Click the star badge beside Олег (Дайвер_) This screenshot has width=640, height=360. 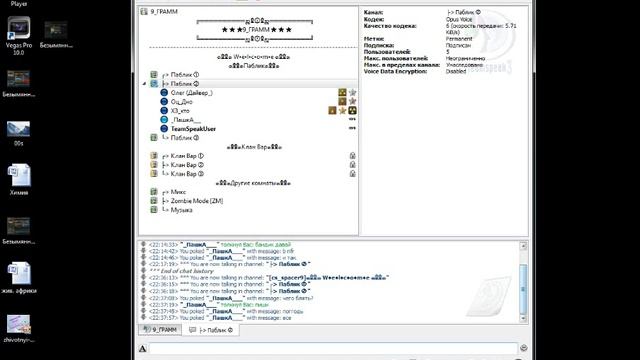353,93
